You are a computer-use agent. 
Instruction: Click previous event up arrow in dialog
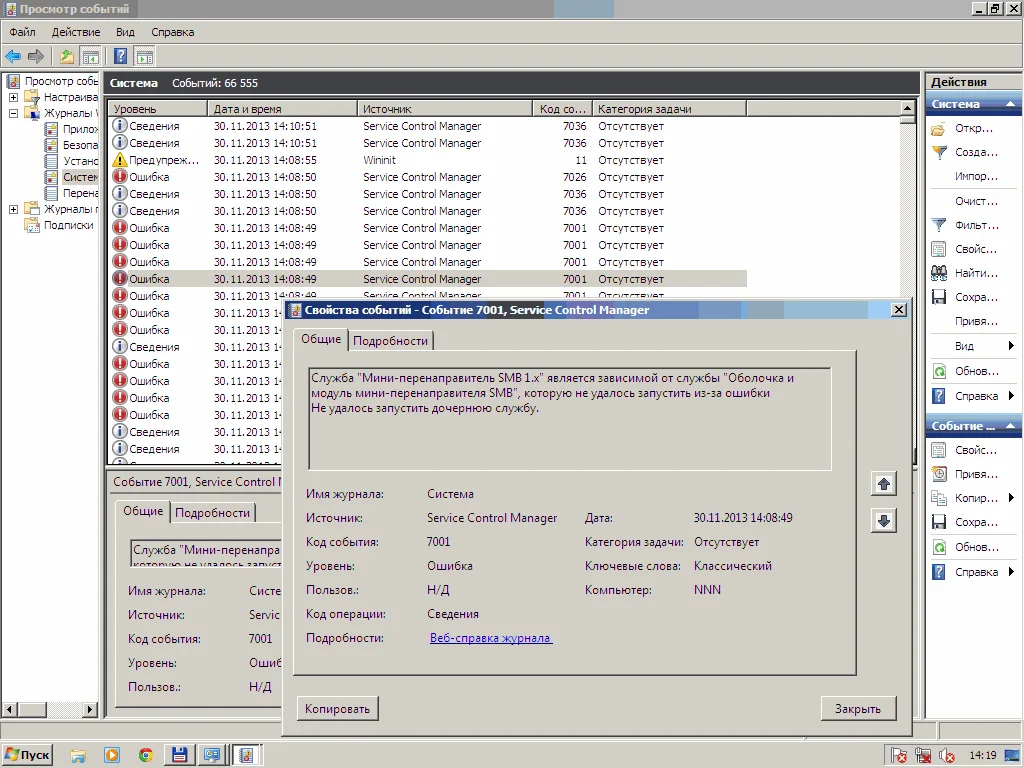[x=884, y=484]
